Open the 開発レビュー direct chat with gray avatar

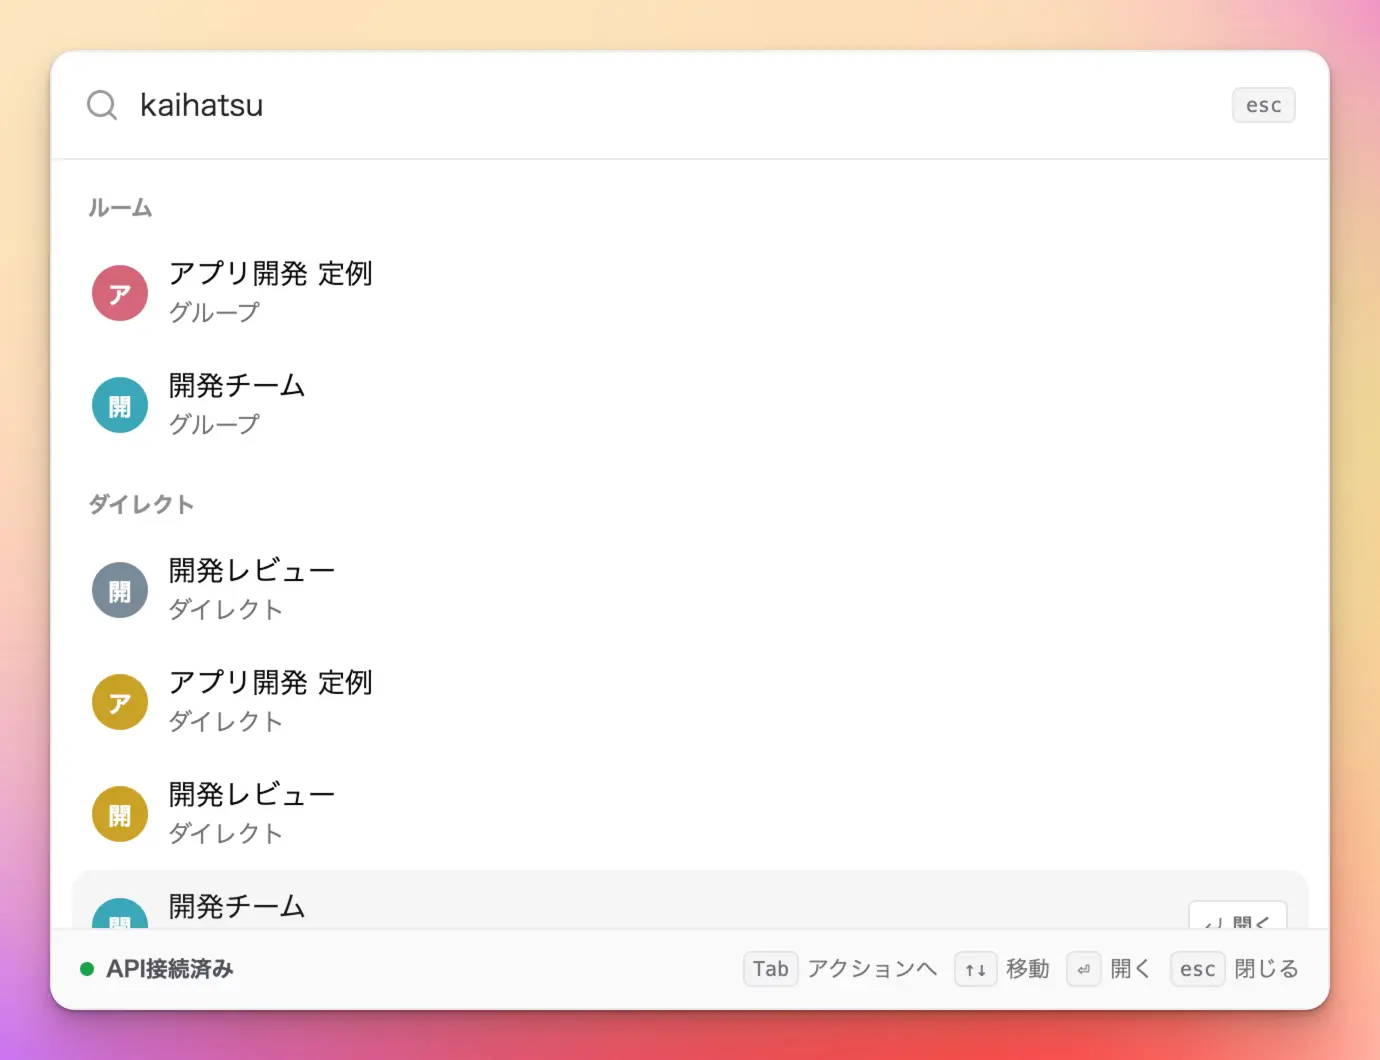click(690, 590)
